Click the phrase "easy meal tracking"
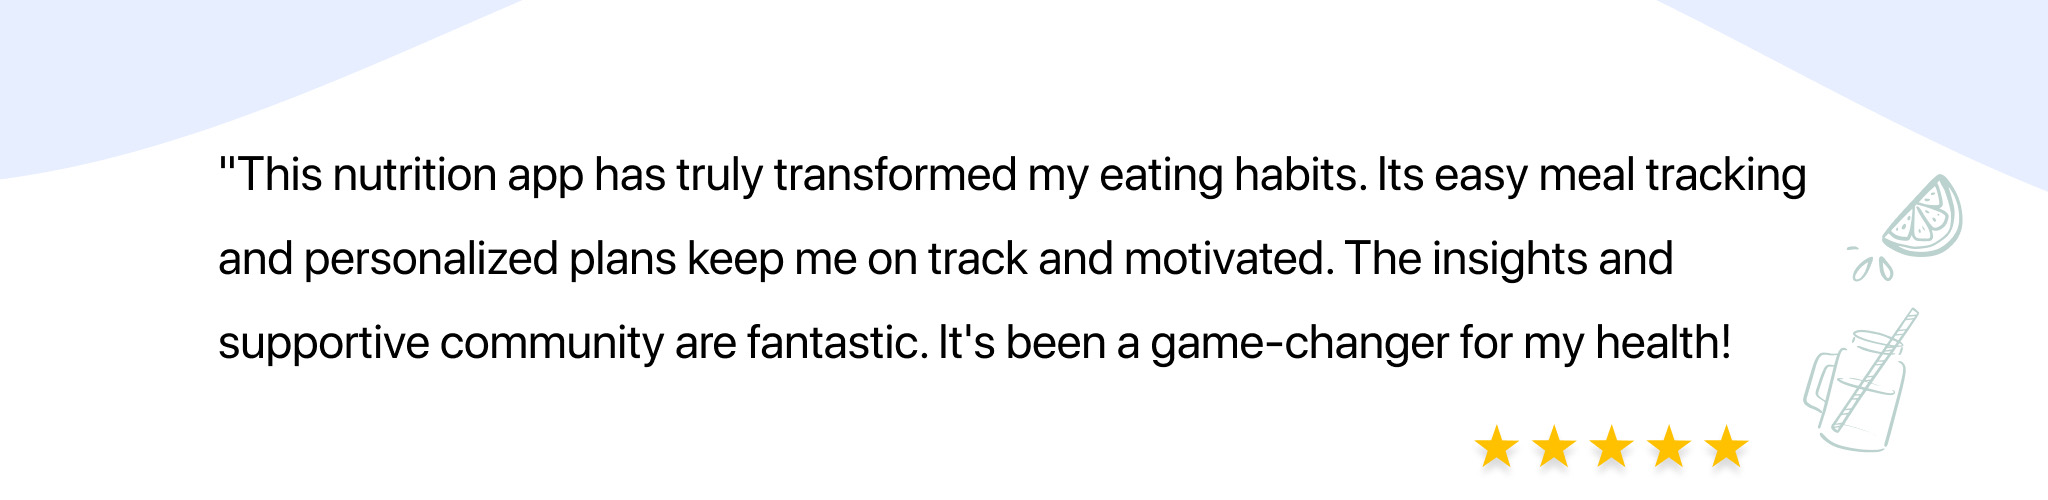The height and width of the screenshot is (500, 2048). pyautogui.click(x=1620, y=176)
